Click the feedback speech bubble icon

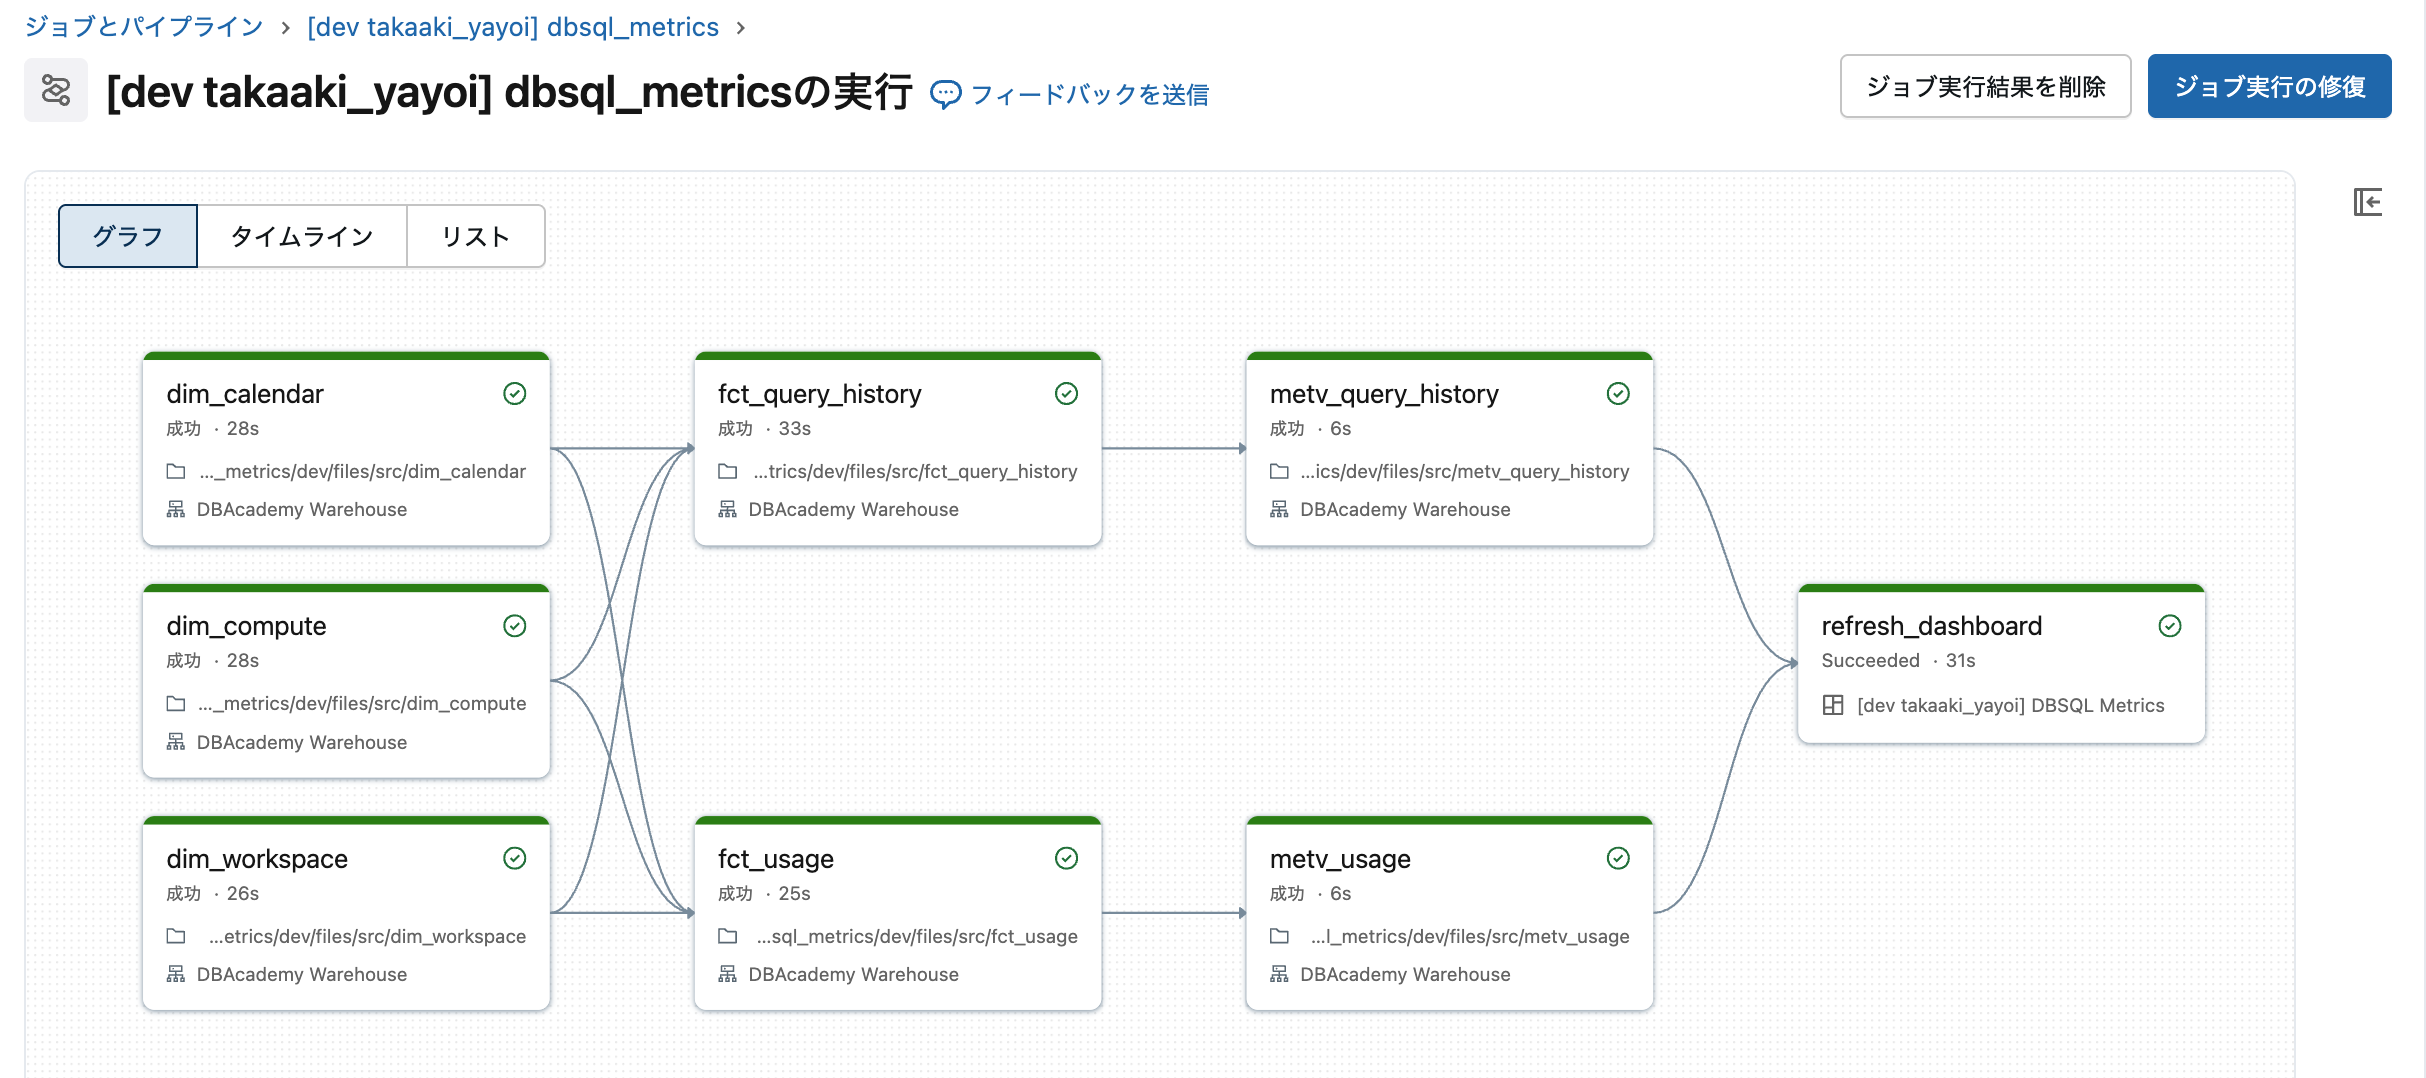click(945, 94)
